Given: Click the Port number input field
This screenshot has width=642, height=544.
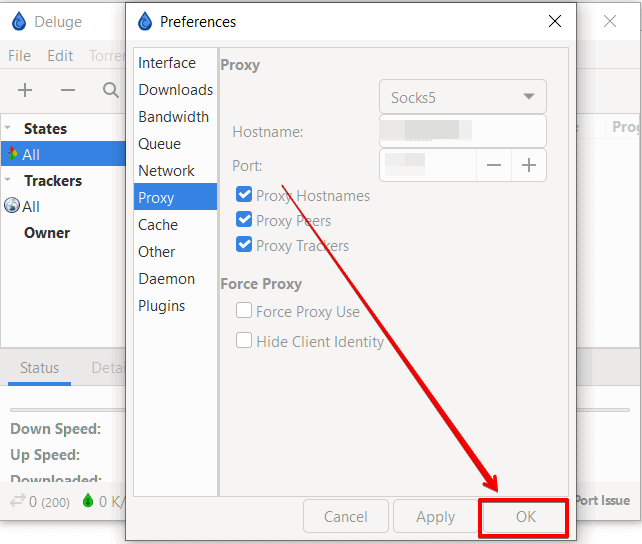Looking at the screenshot, I should 428,165.
